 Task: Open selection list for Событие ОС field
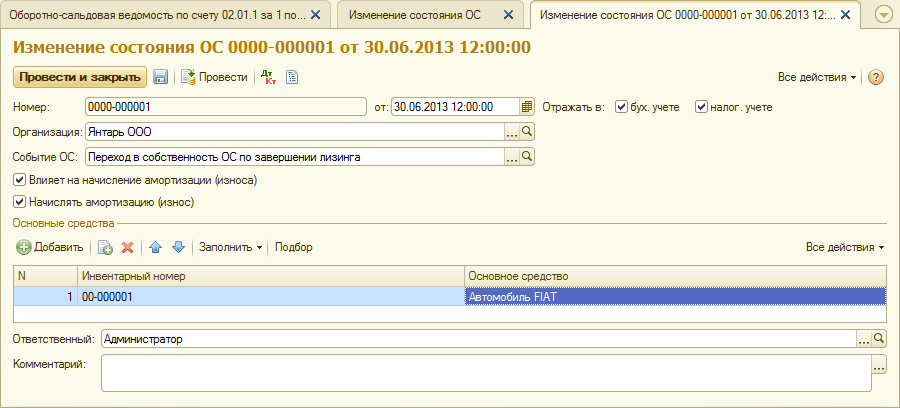coord(512,157)
